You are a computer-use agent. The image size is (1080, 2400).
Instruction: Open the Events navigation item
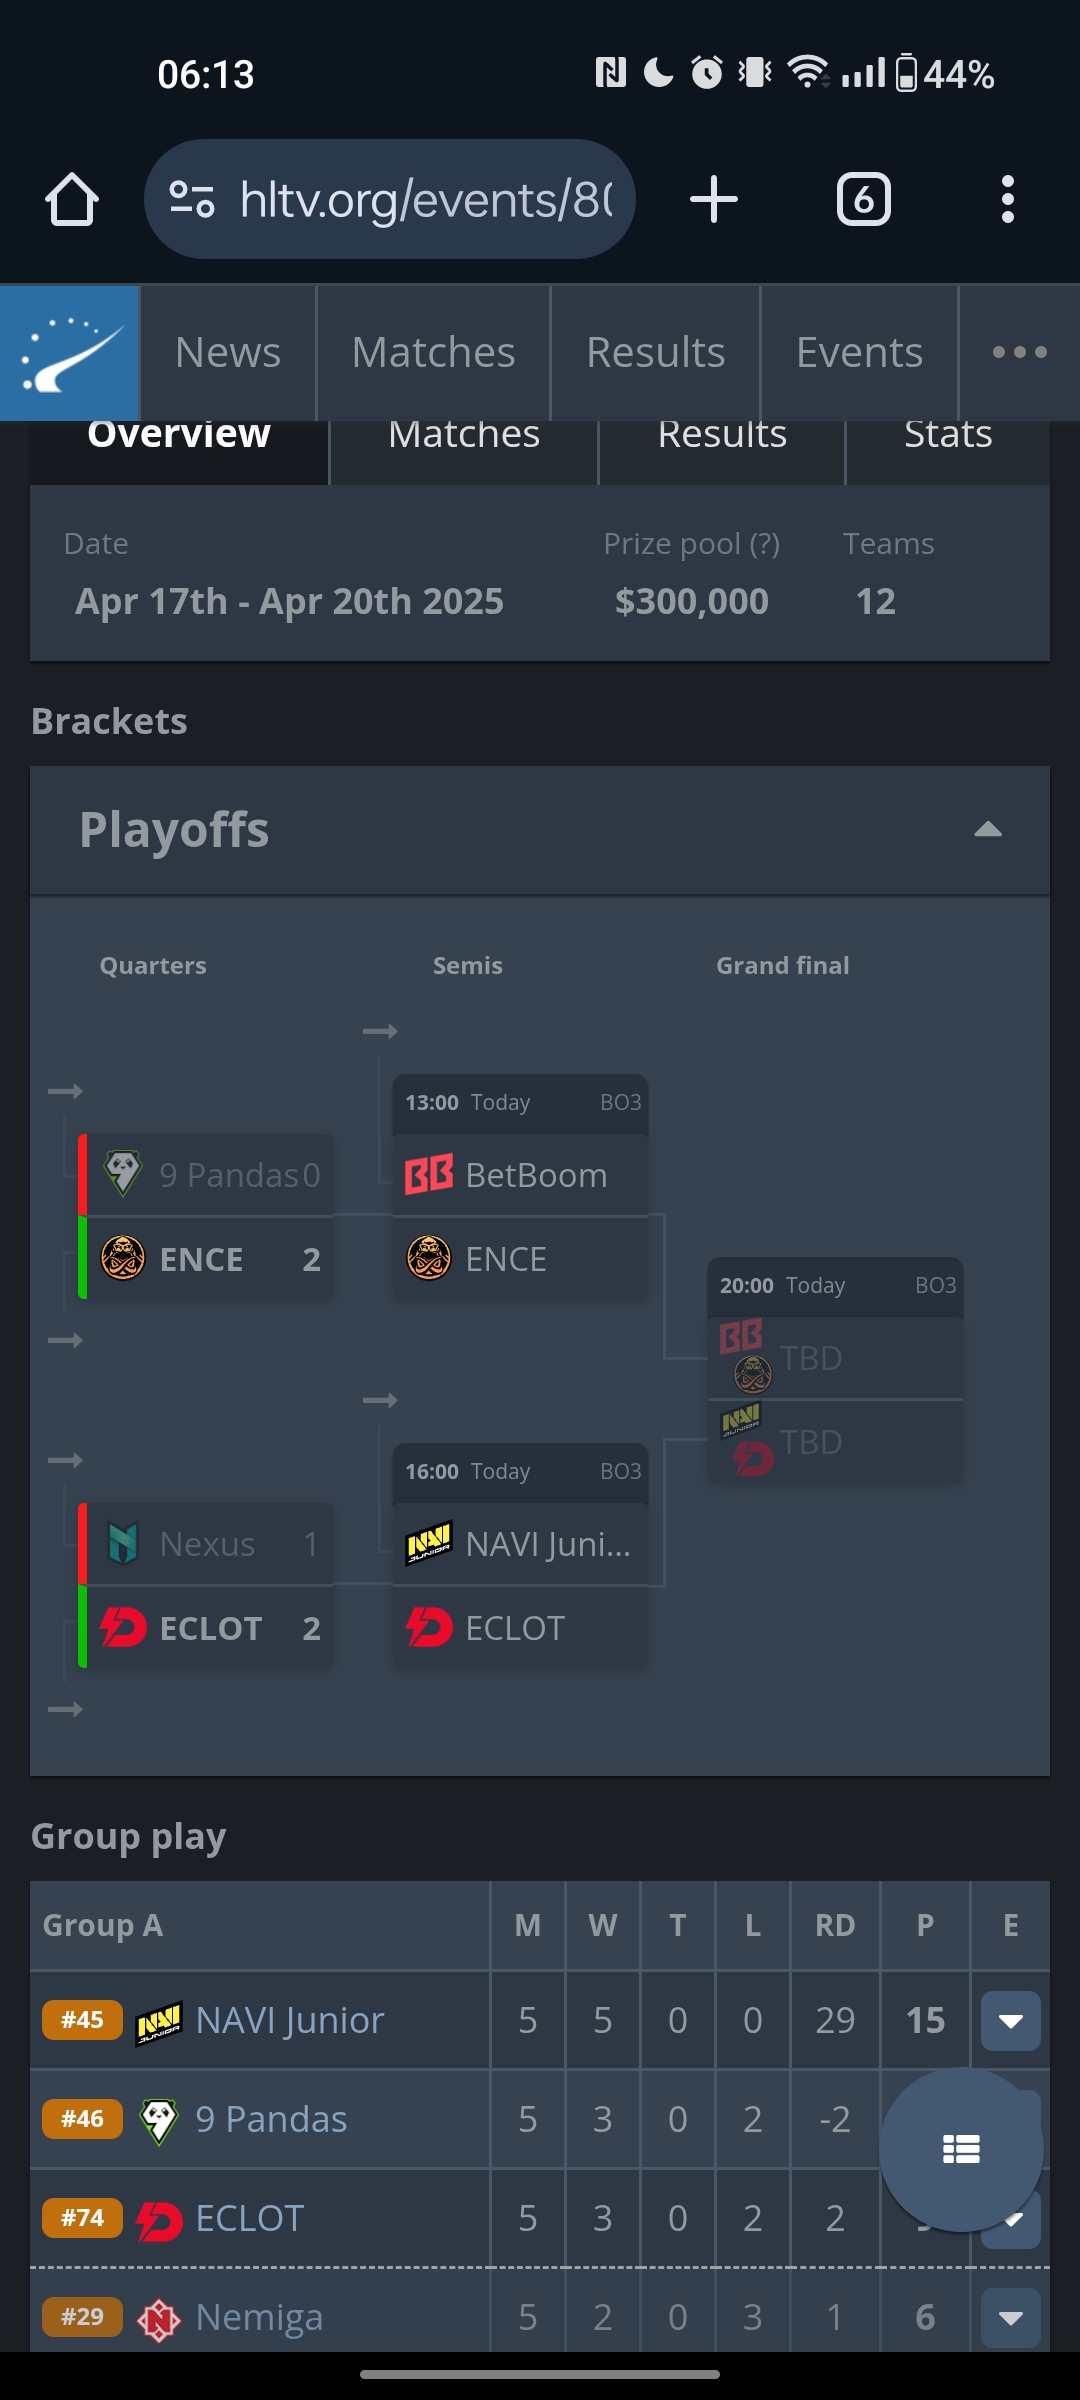(859, 353)
